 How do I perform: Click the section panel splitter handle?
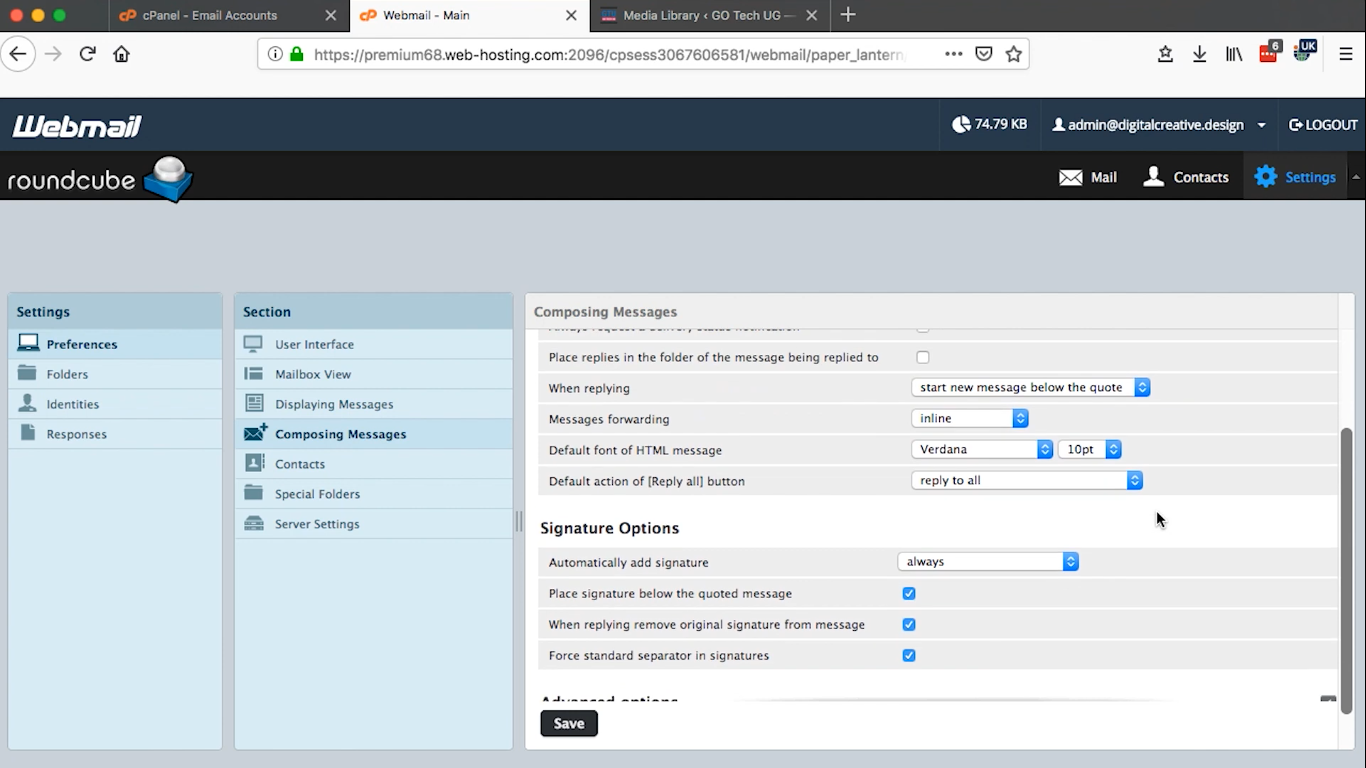tap(519, 521)
